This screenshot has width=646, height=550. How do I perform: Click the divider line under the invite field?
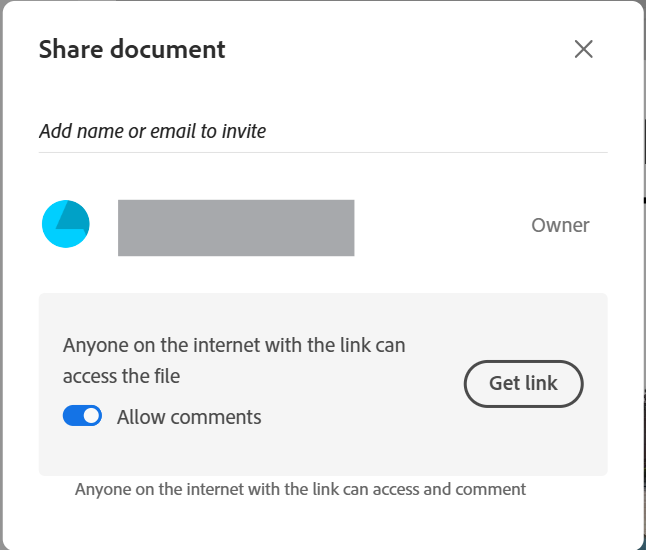coord(322,152)
